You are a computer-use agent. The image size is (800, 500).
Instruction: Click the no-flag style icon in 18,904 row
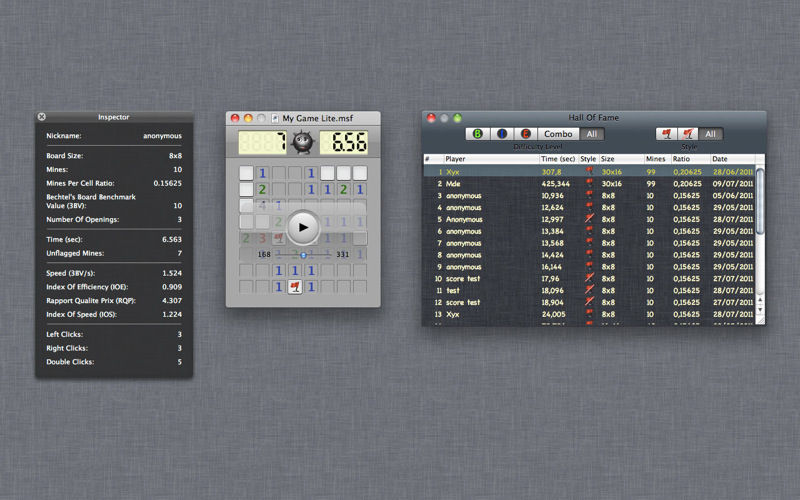tap(589, 302)
